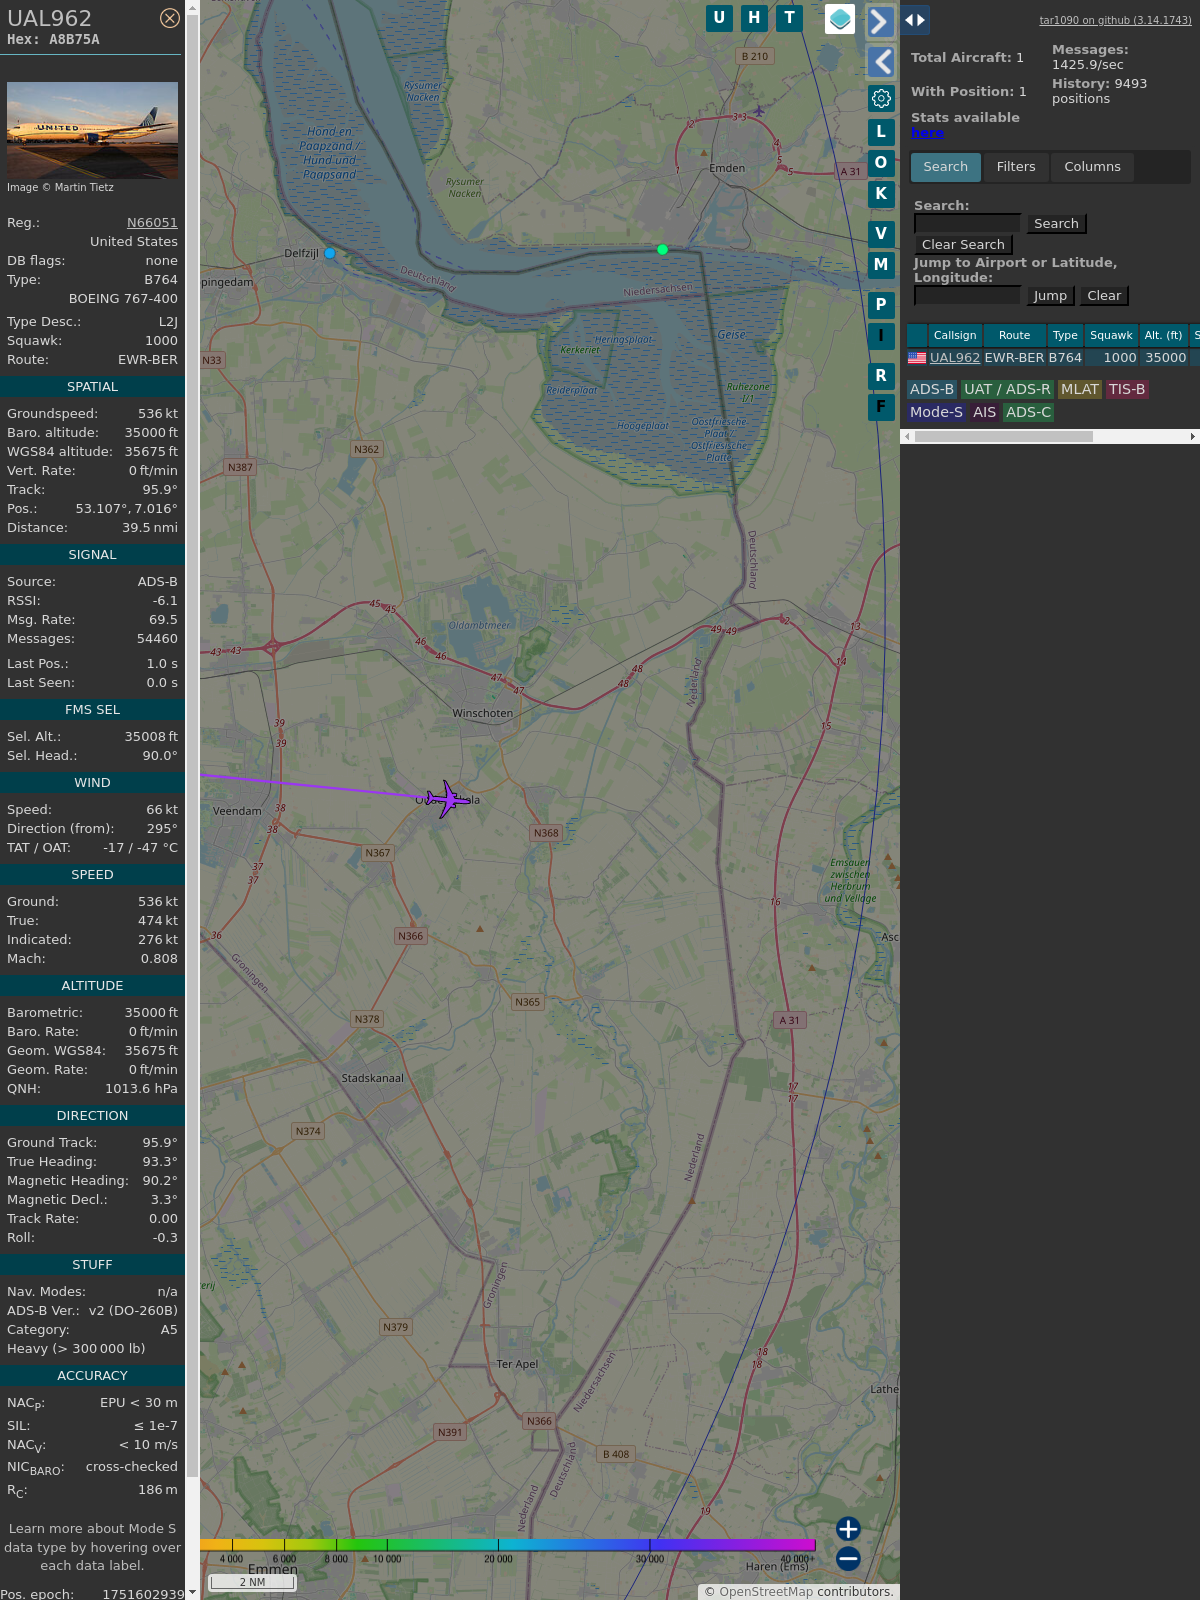Open the map layers selector
The height and width of the screenshot is (1600, 1200).
pos(840,19)
